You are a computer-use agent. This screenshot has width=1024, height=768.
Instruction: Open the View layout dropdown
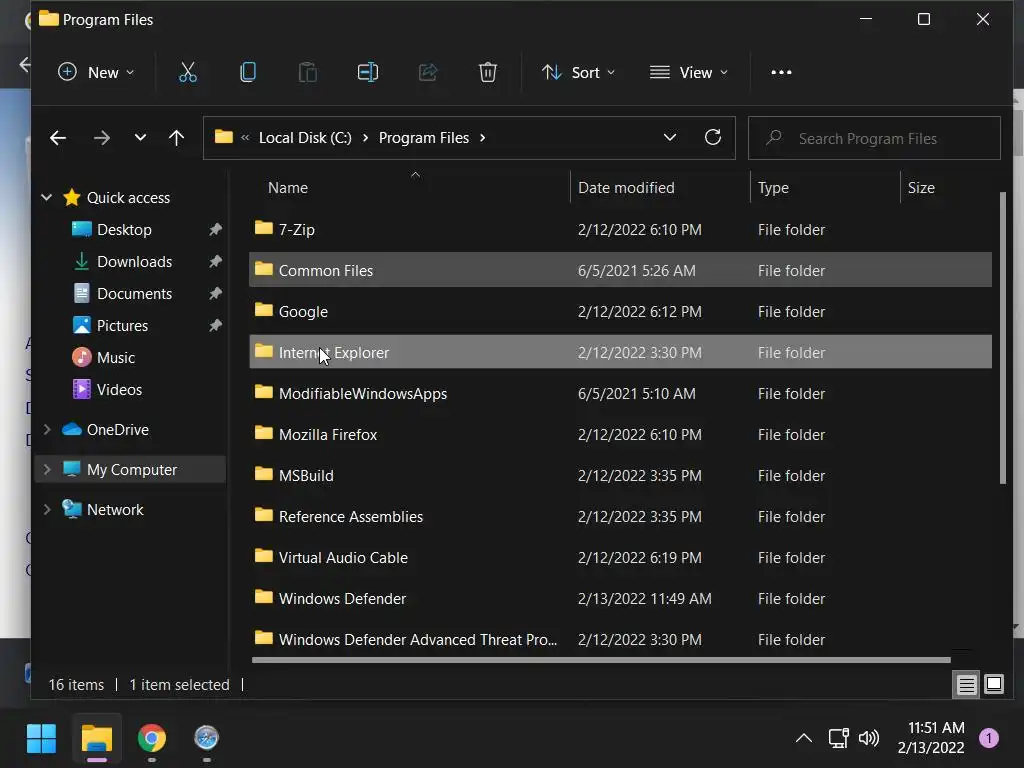[689, 72]
